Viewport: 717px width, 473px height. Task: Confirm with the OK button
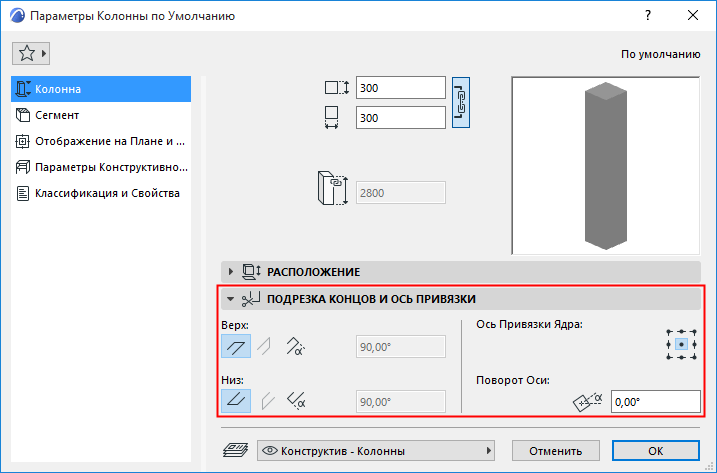(x=656, y=451)
